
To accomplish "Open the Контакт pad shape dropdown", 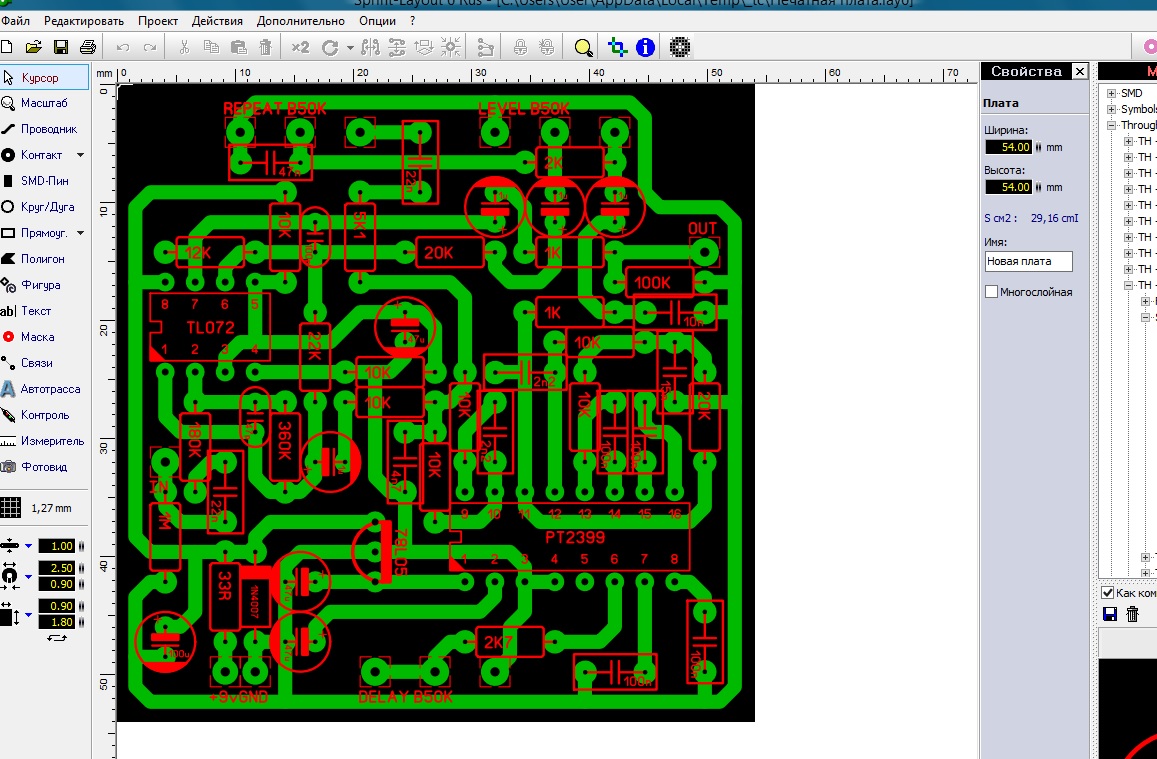I will click(80, 155).
